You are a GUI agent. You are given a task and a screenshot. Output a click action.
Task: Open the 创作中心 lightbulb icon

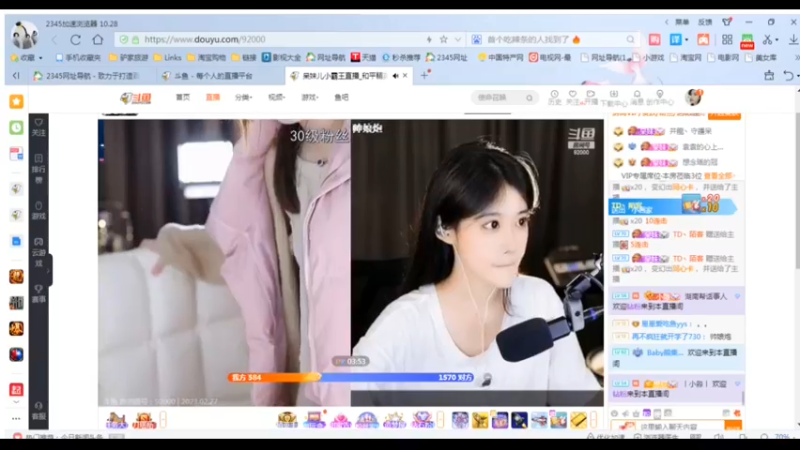pyautogui.click(x=660, y=97)
